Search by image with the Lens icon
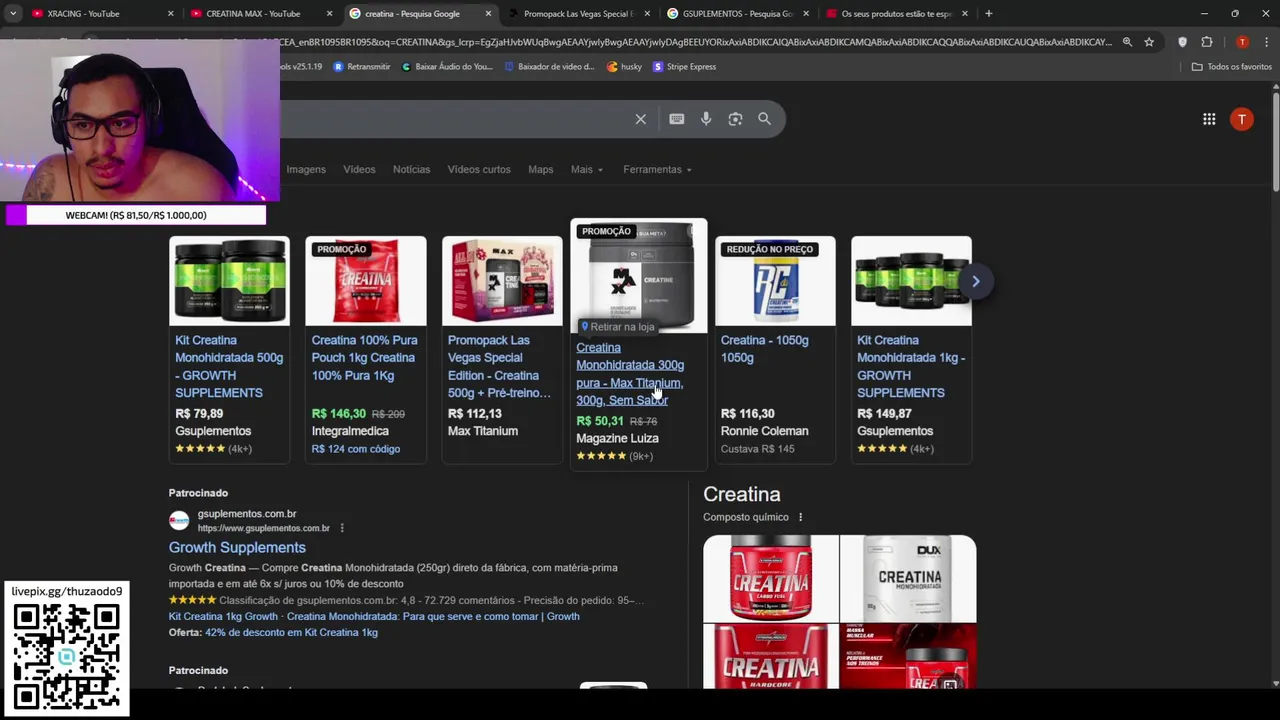The width and height of the screenshot is (1280, 720). coord(735,119)
